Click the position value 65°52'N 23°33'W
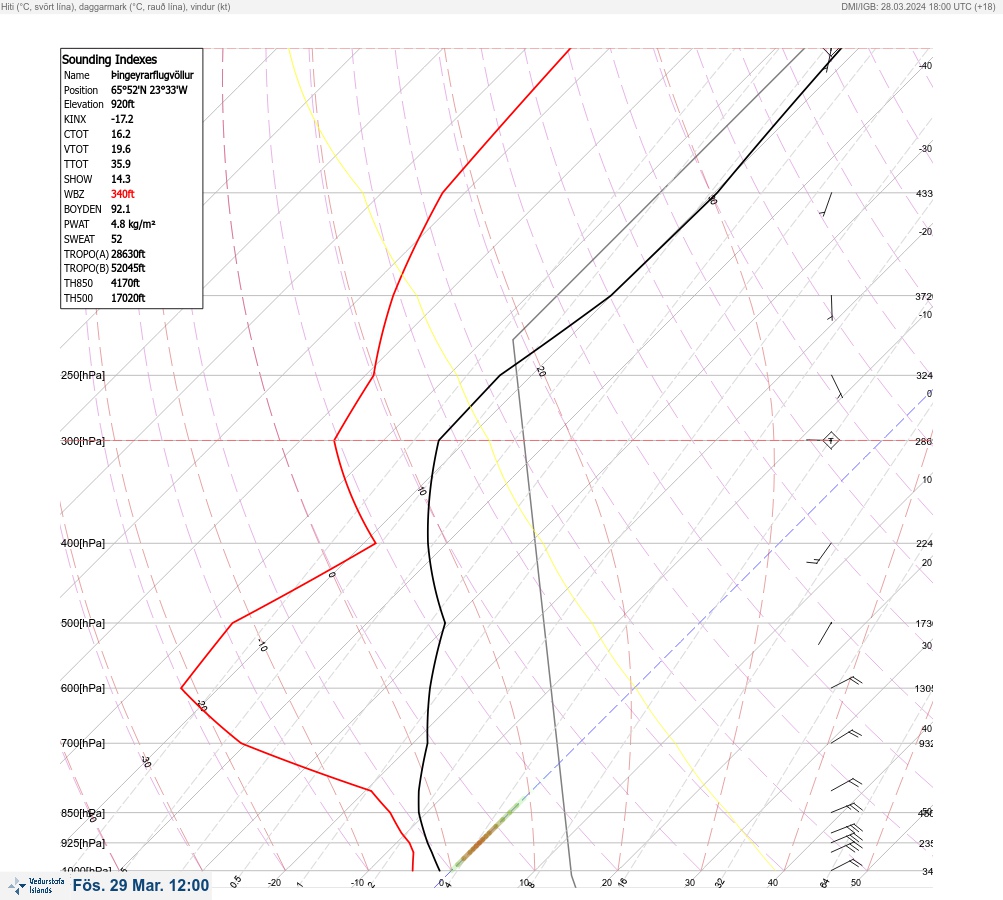Screen dimensions: 1003x900 click(149, 90)
